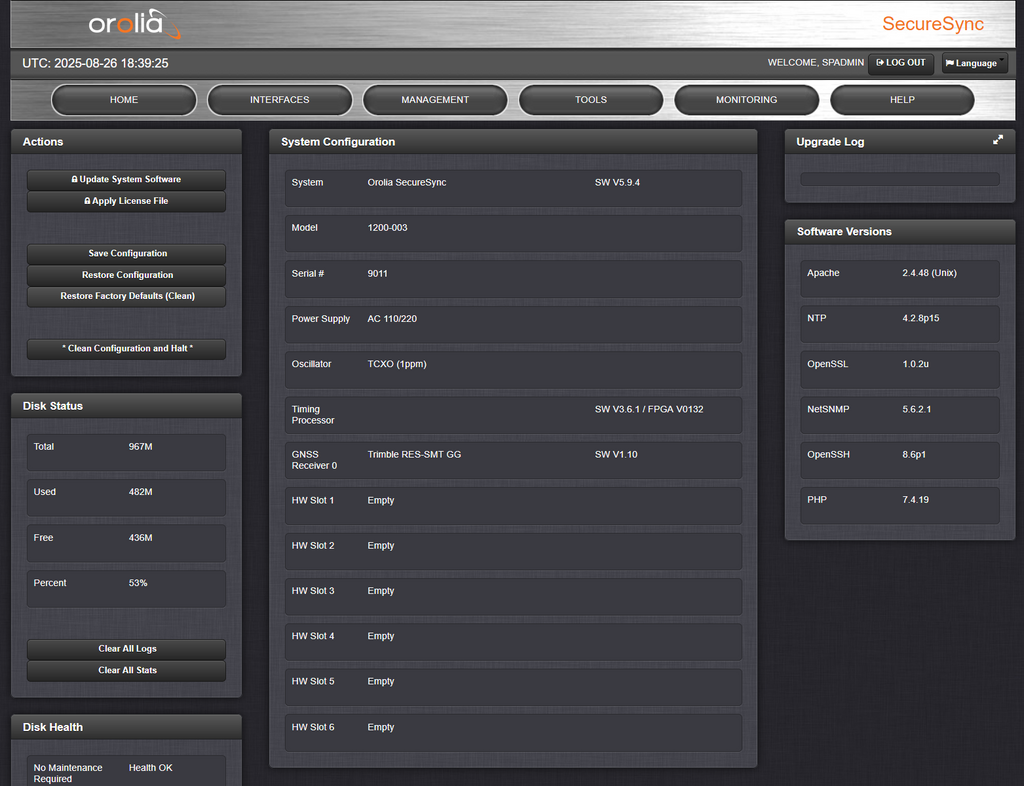Click Restore Configuration button
Screen dimensions: 1024x786
pos(126,275)
